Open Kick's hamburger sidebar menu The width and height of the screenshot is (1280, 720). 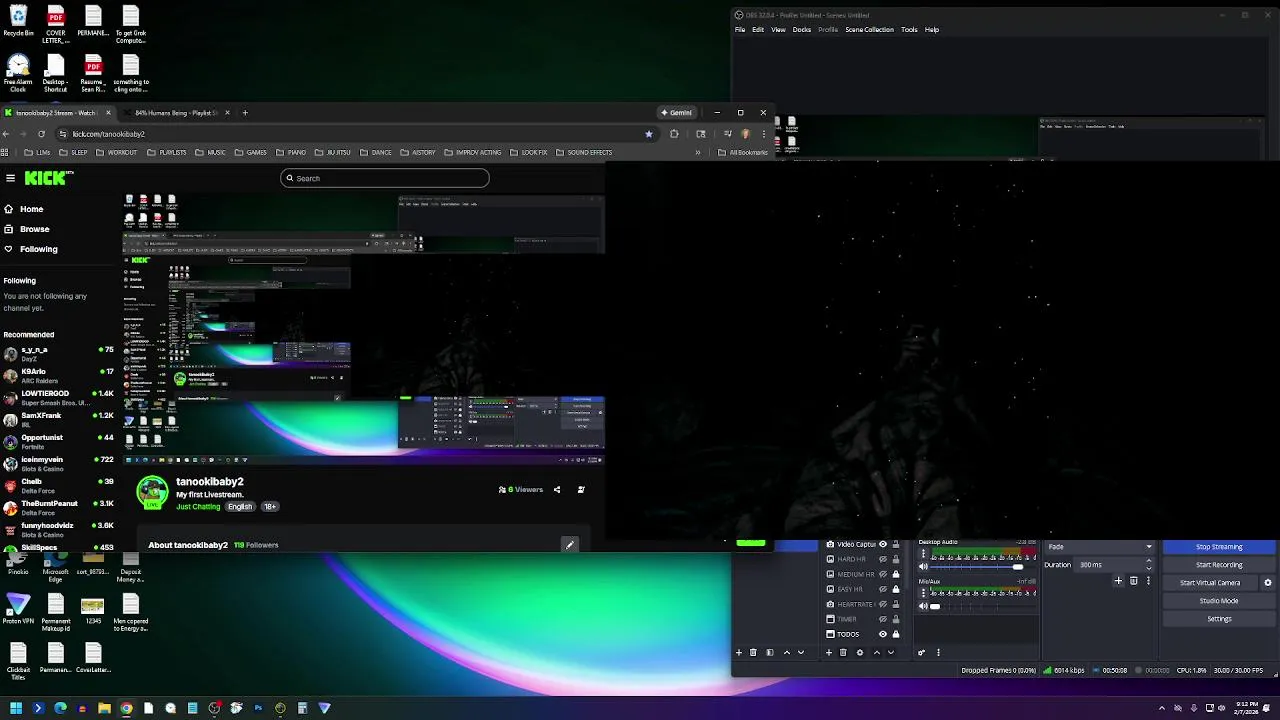[10, 178]
